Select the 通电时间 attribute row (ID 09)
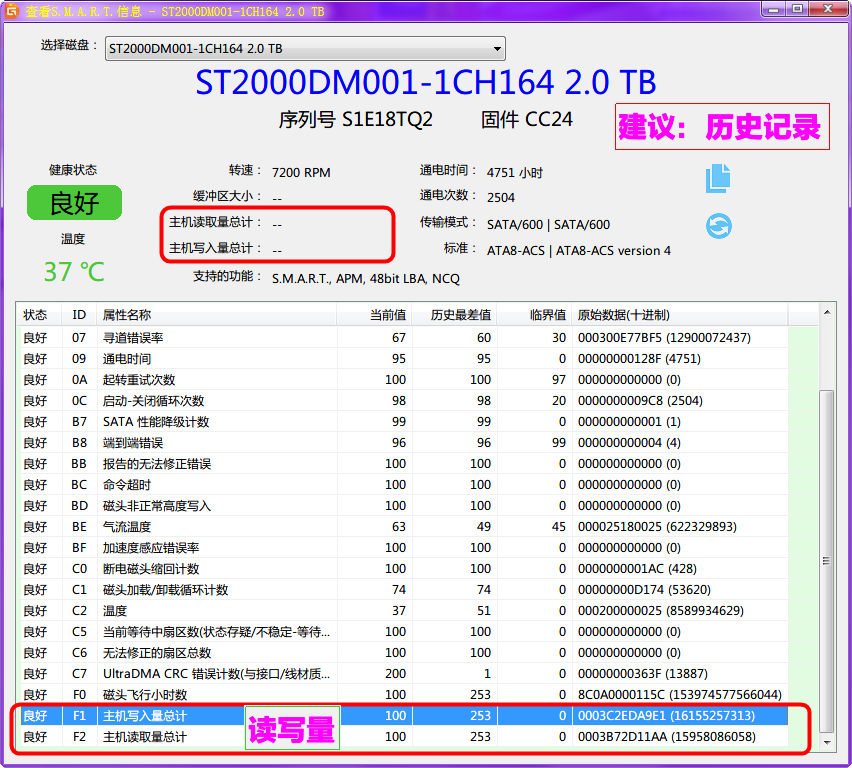Screen dimensions: 852x768 402,359
